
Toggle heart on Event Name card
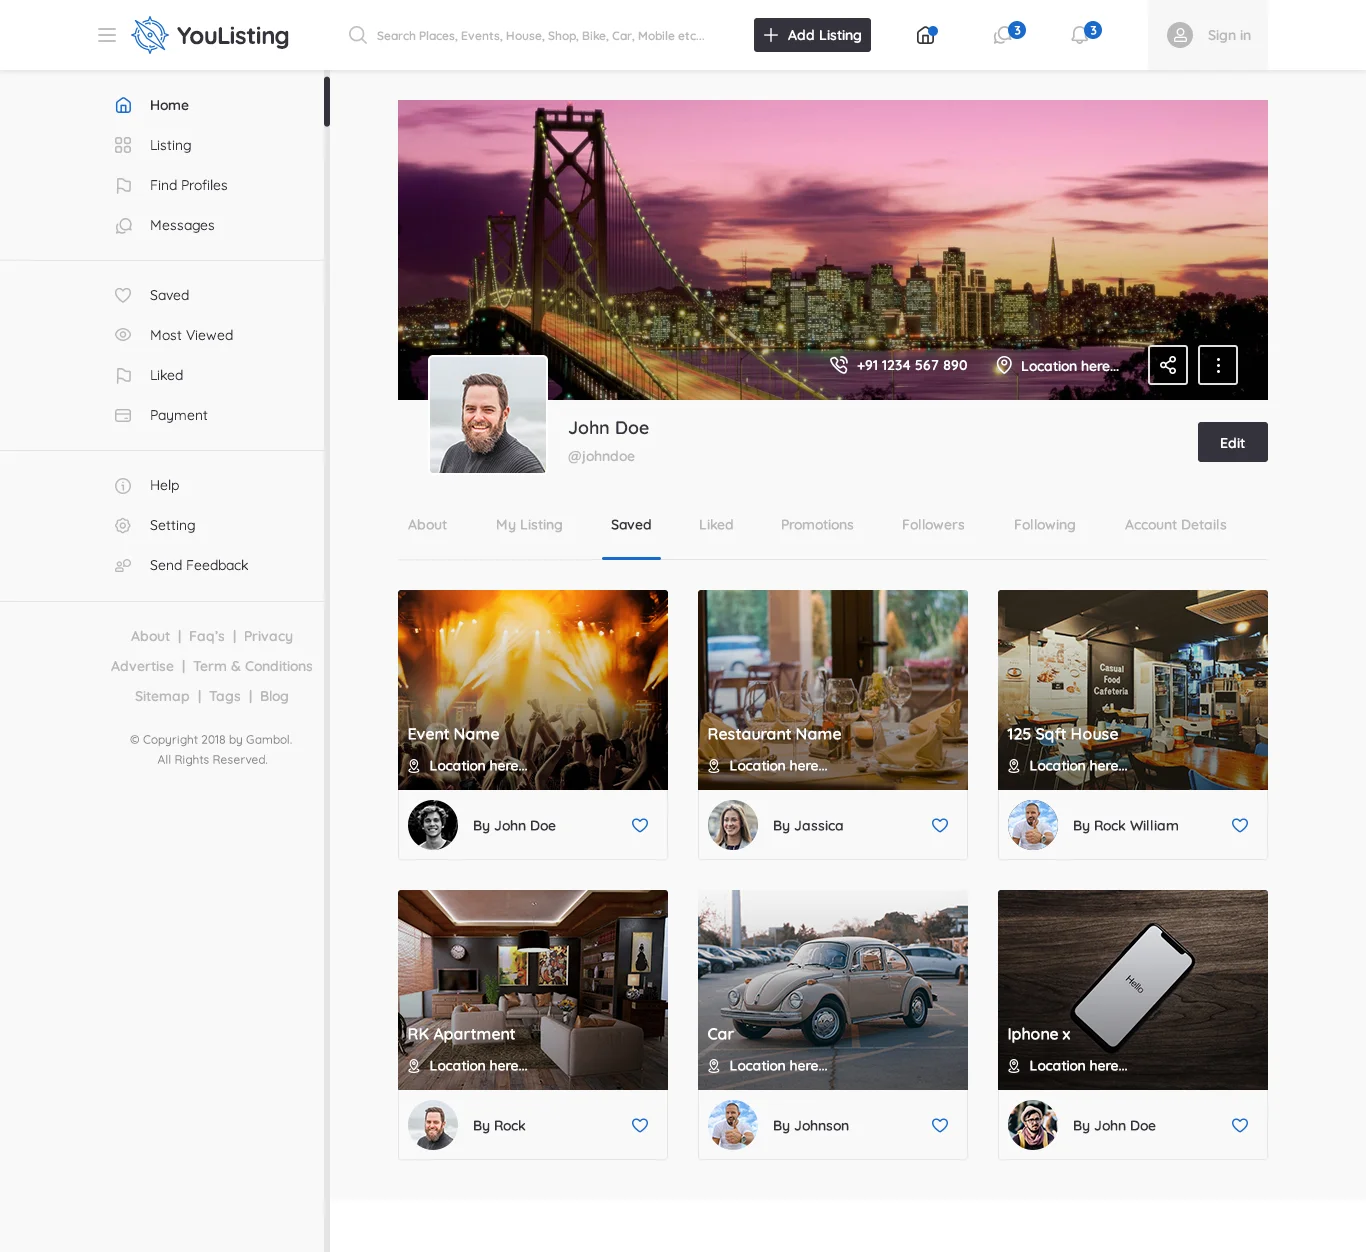coord(640,825)
